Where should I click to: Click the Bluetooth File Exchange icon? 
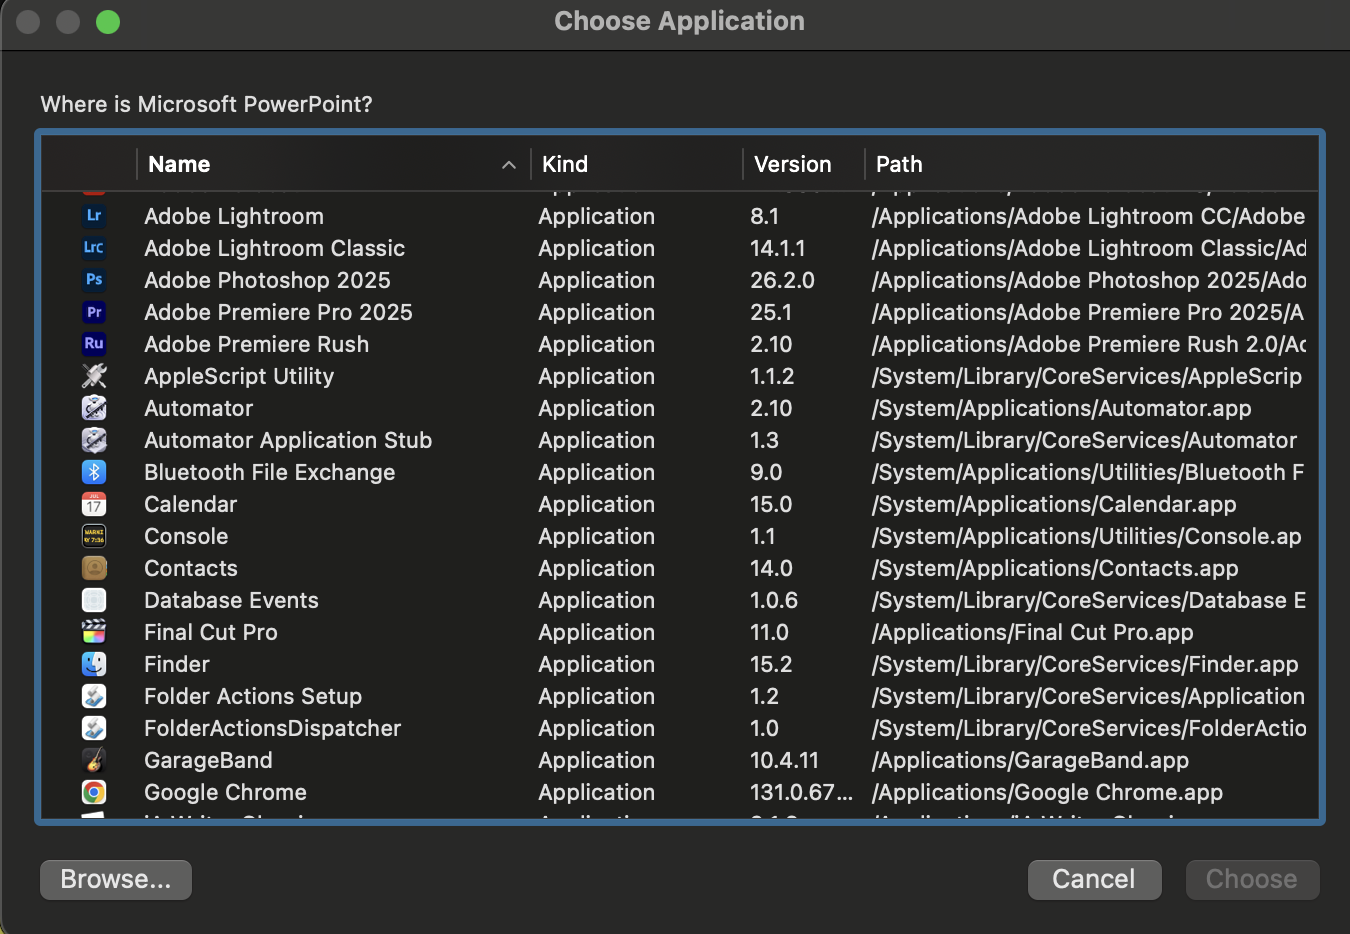coord(94,472)
